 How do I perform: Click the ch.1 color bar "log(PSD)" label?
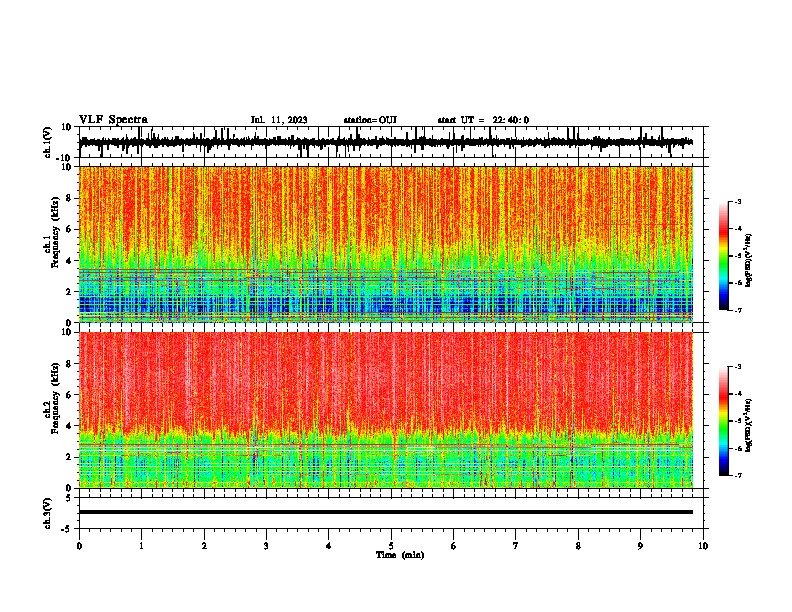pyautogui.click(x=749, y=260)
